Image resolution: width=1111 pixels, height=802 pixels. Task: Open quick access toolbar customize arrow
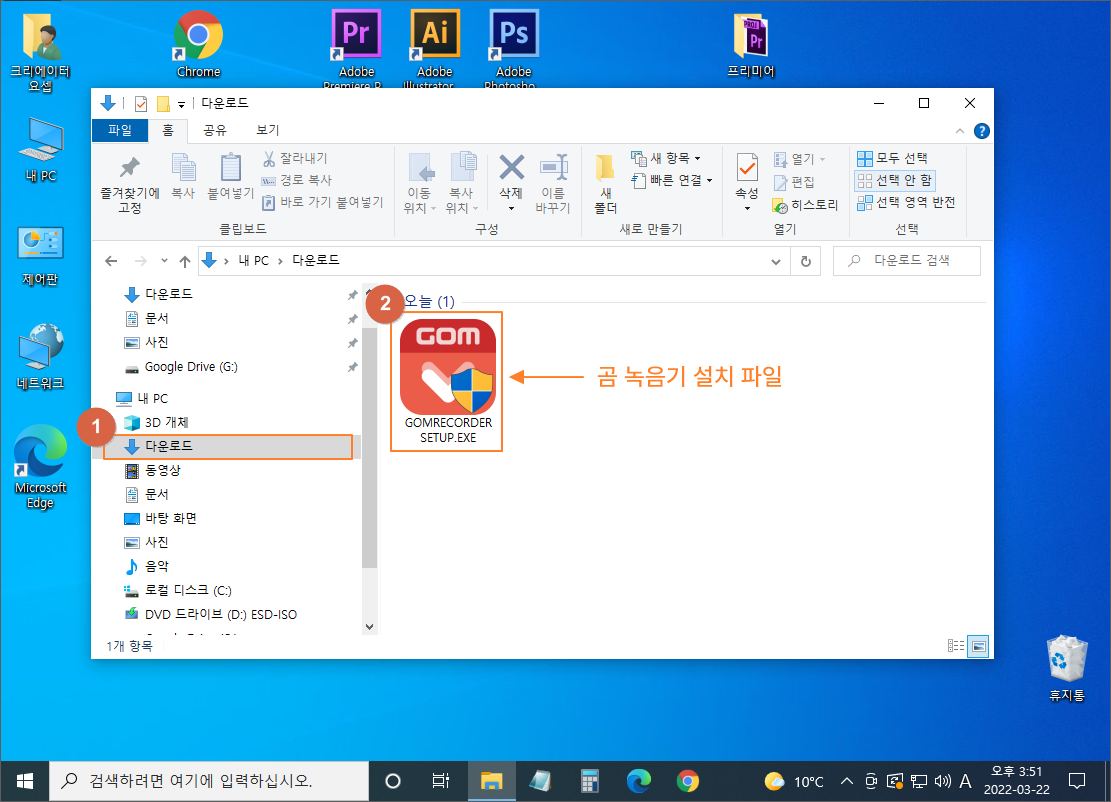(x=181, y=105)
